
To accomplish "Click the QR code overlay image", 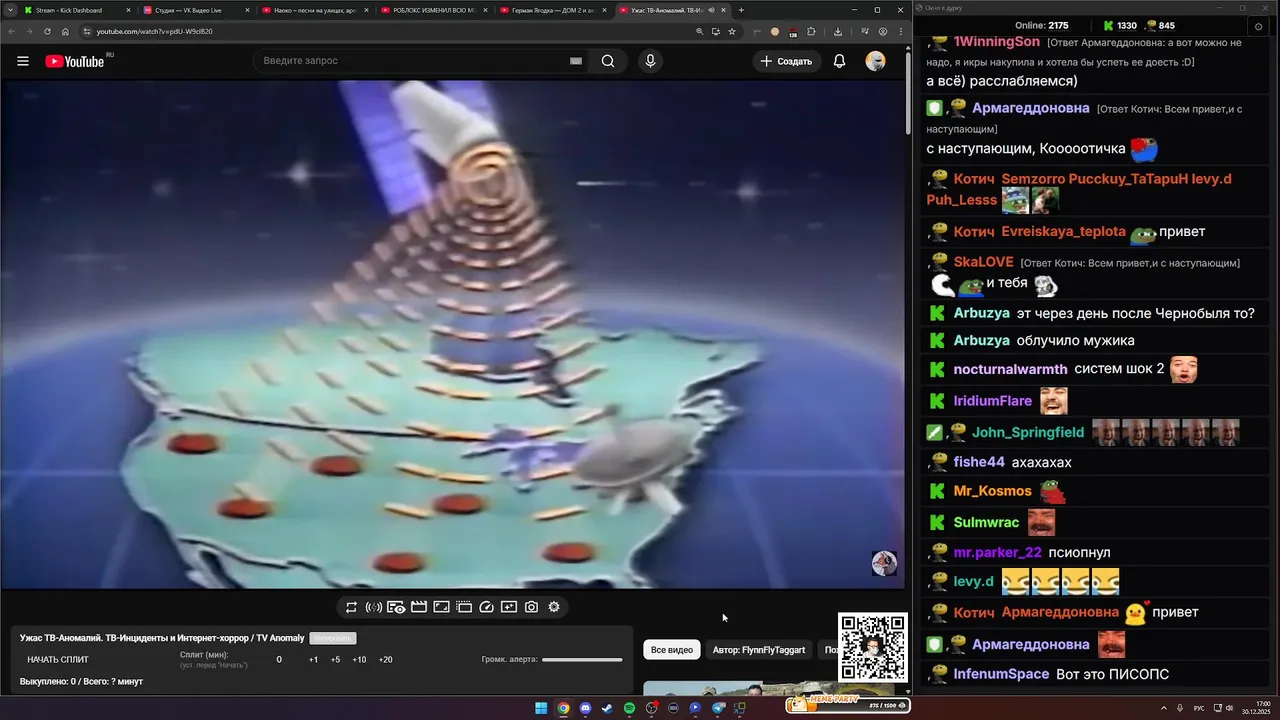I will 873,647.
